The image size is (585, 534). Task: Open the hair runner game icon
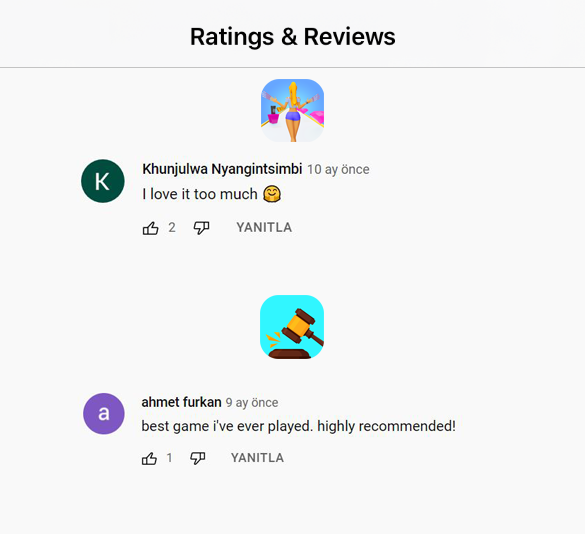[x=292, y=110]
